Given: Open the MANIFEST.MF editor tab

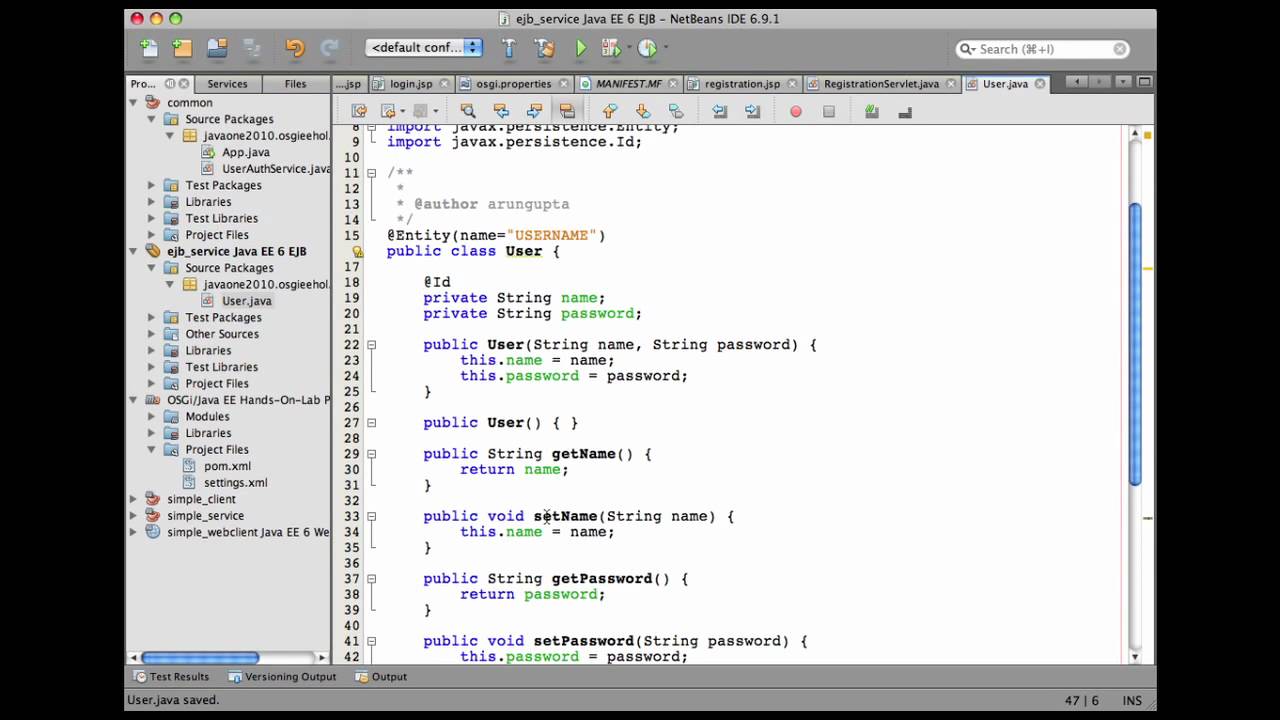Looking at the screenshot, I should [x=629, y=84].
